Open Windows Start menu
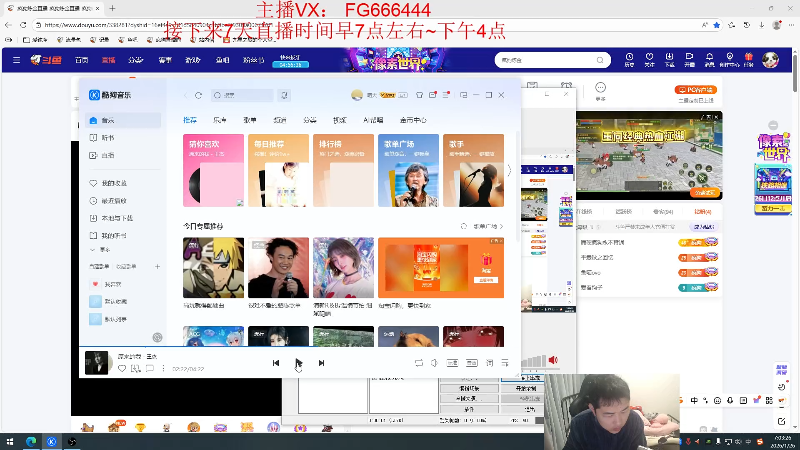The height and width of the screenshot is (450, 800). 10,442
